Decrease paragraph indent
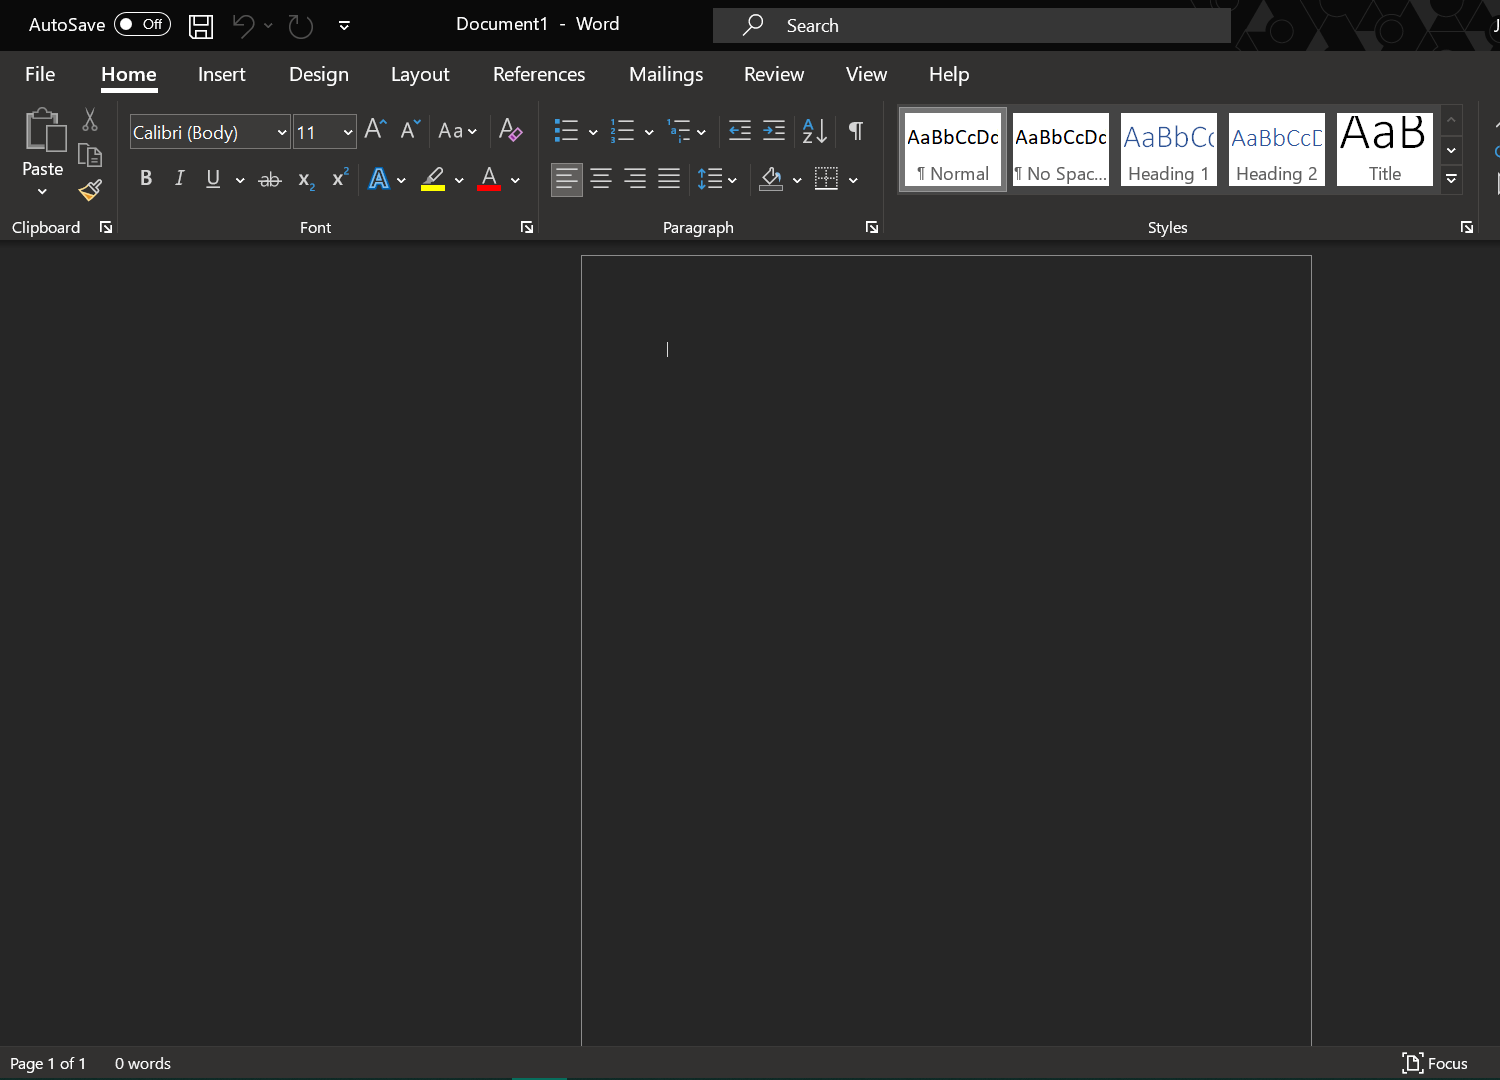The width and height of the screenshot is (1500, 1080). (x=740, y=130)
